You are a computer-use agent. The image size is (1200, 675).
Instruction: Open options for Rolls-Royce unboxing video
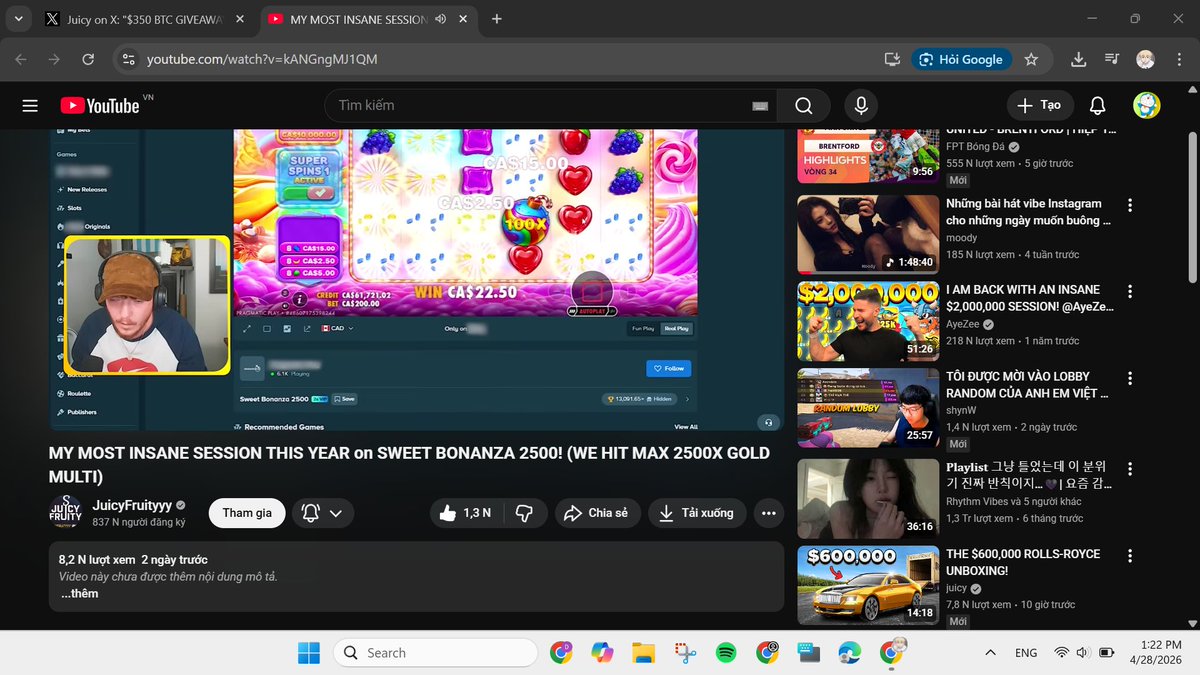[1130, 556]
